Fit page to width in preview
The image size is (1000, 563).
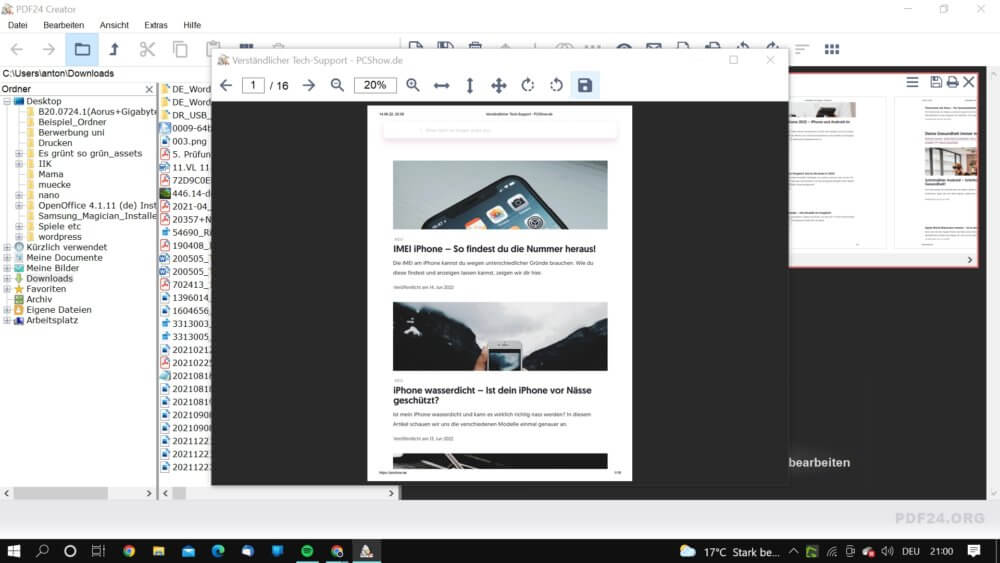coord(441,85)
